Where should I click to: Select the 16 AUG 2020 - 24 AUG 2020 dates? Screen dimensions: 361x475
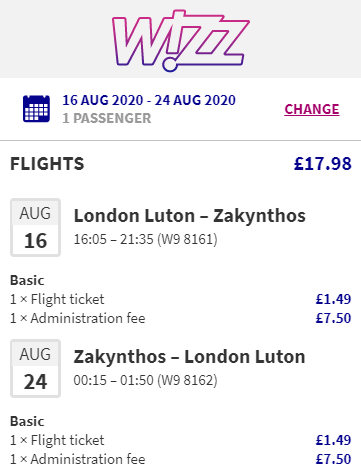tap(149, 100)
